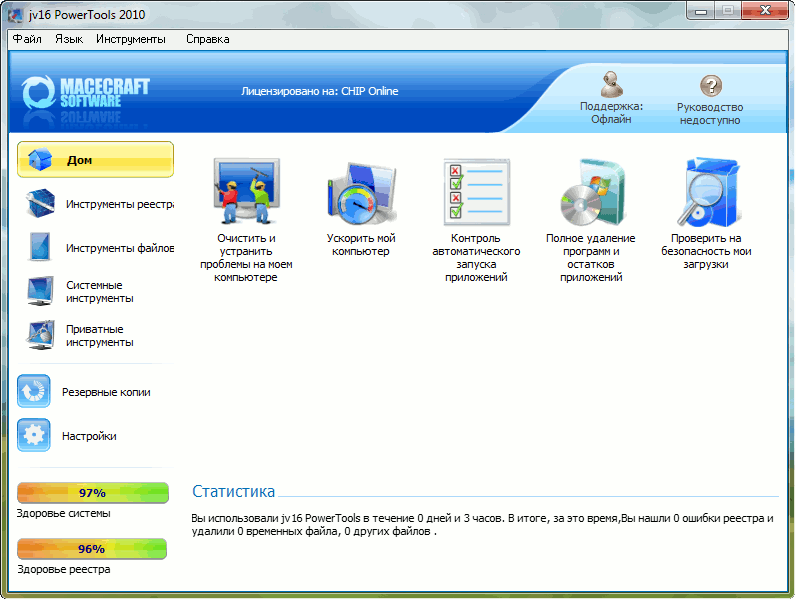Open Ускорить мой компьютер label
The width and height of the screenshot is (796, 600).
[x=361, y=245]
